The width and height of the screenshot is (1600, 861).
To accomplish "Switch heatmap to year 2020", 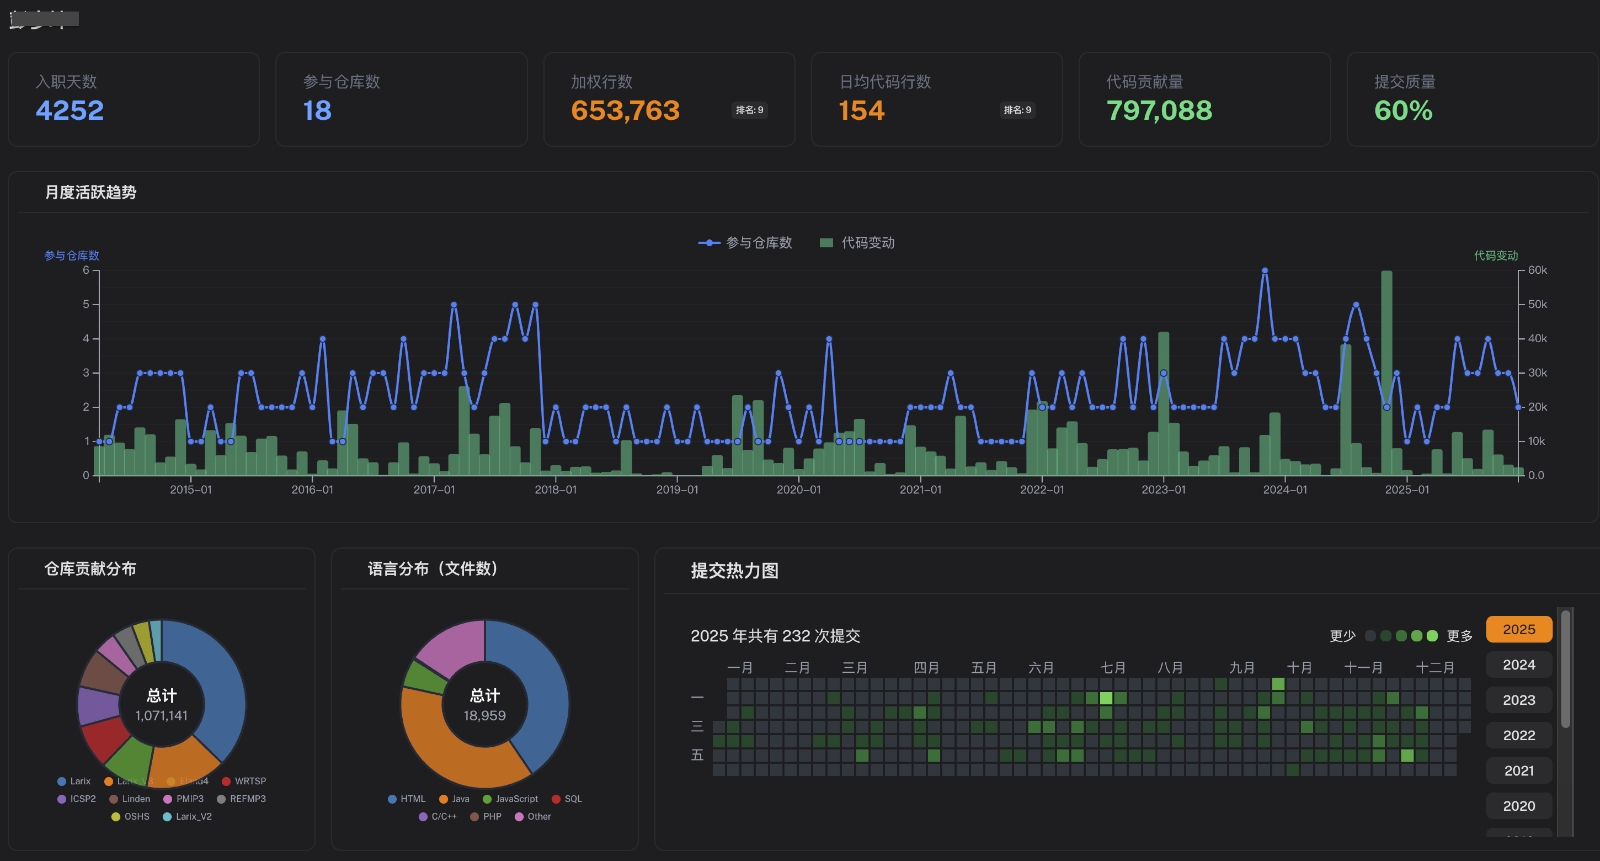I will [1518, 806].
